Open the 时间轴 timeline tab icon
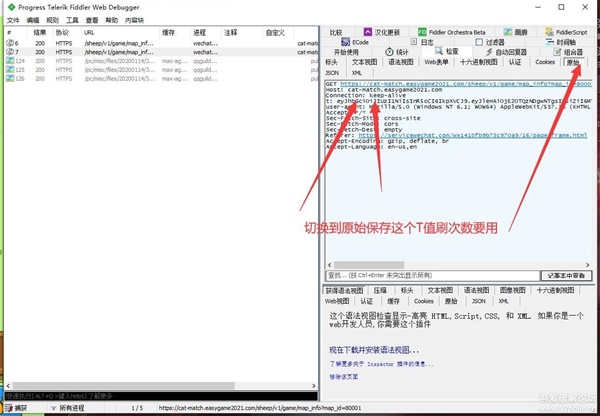 coord(550,42)
